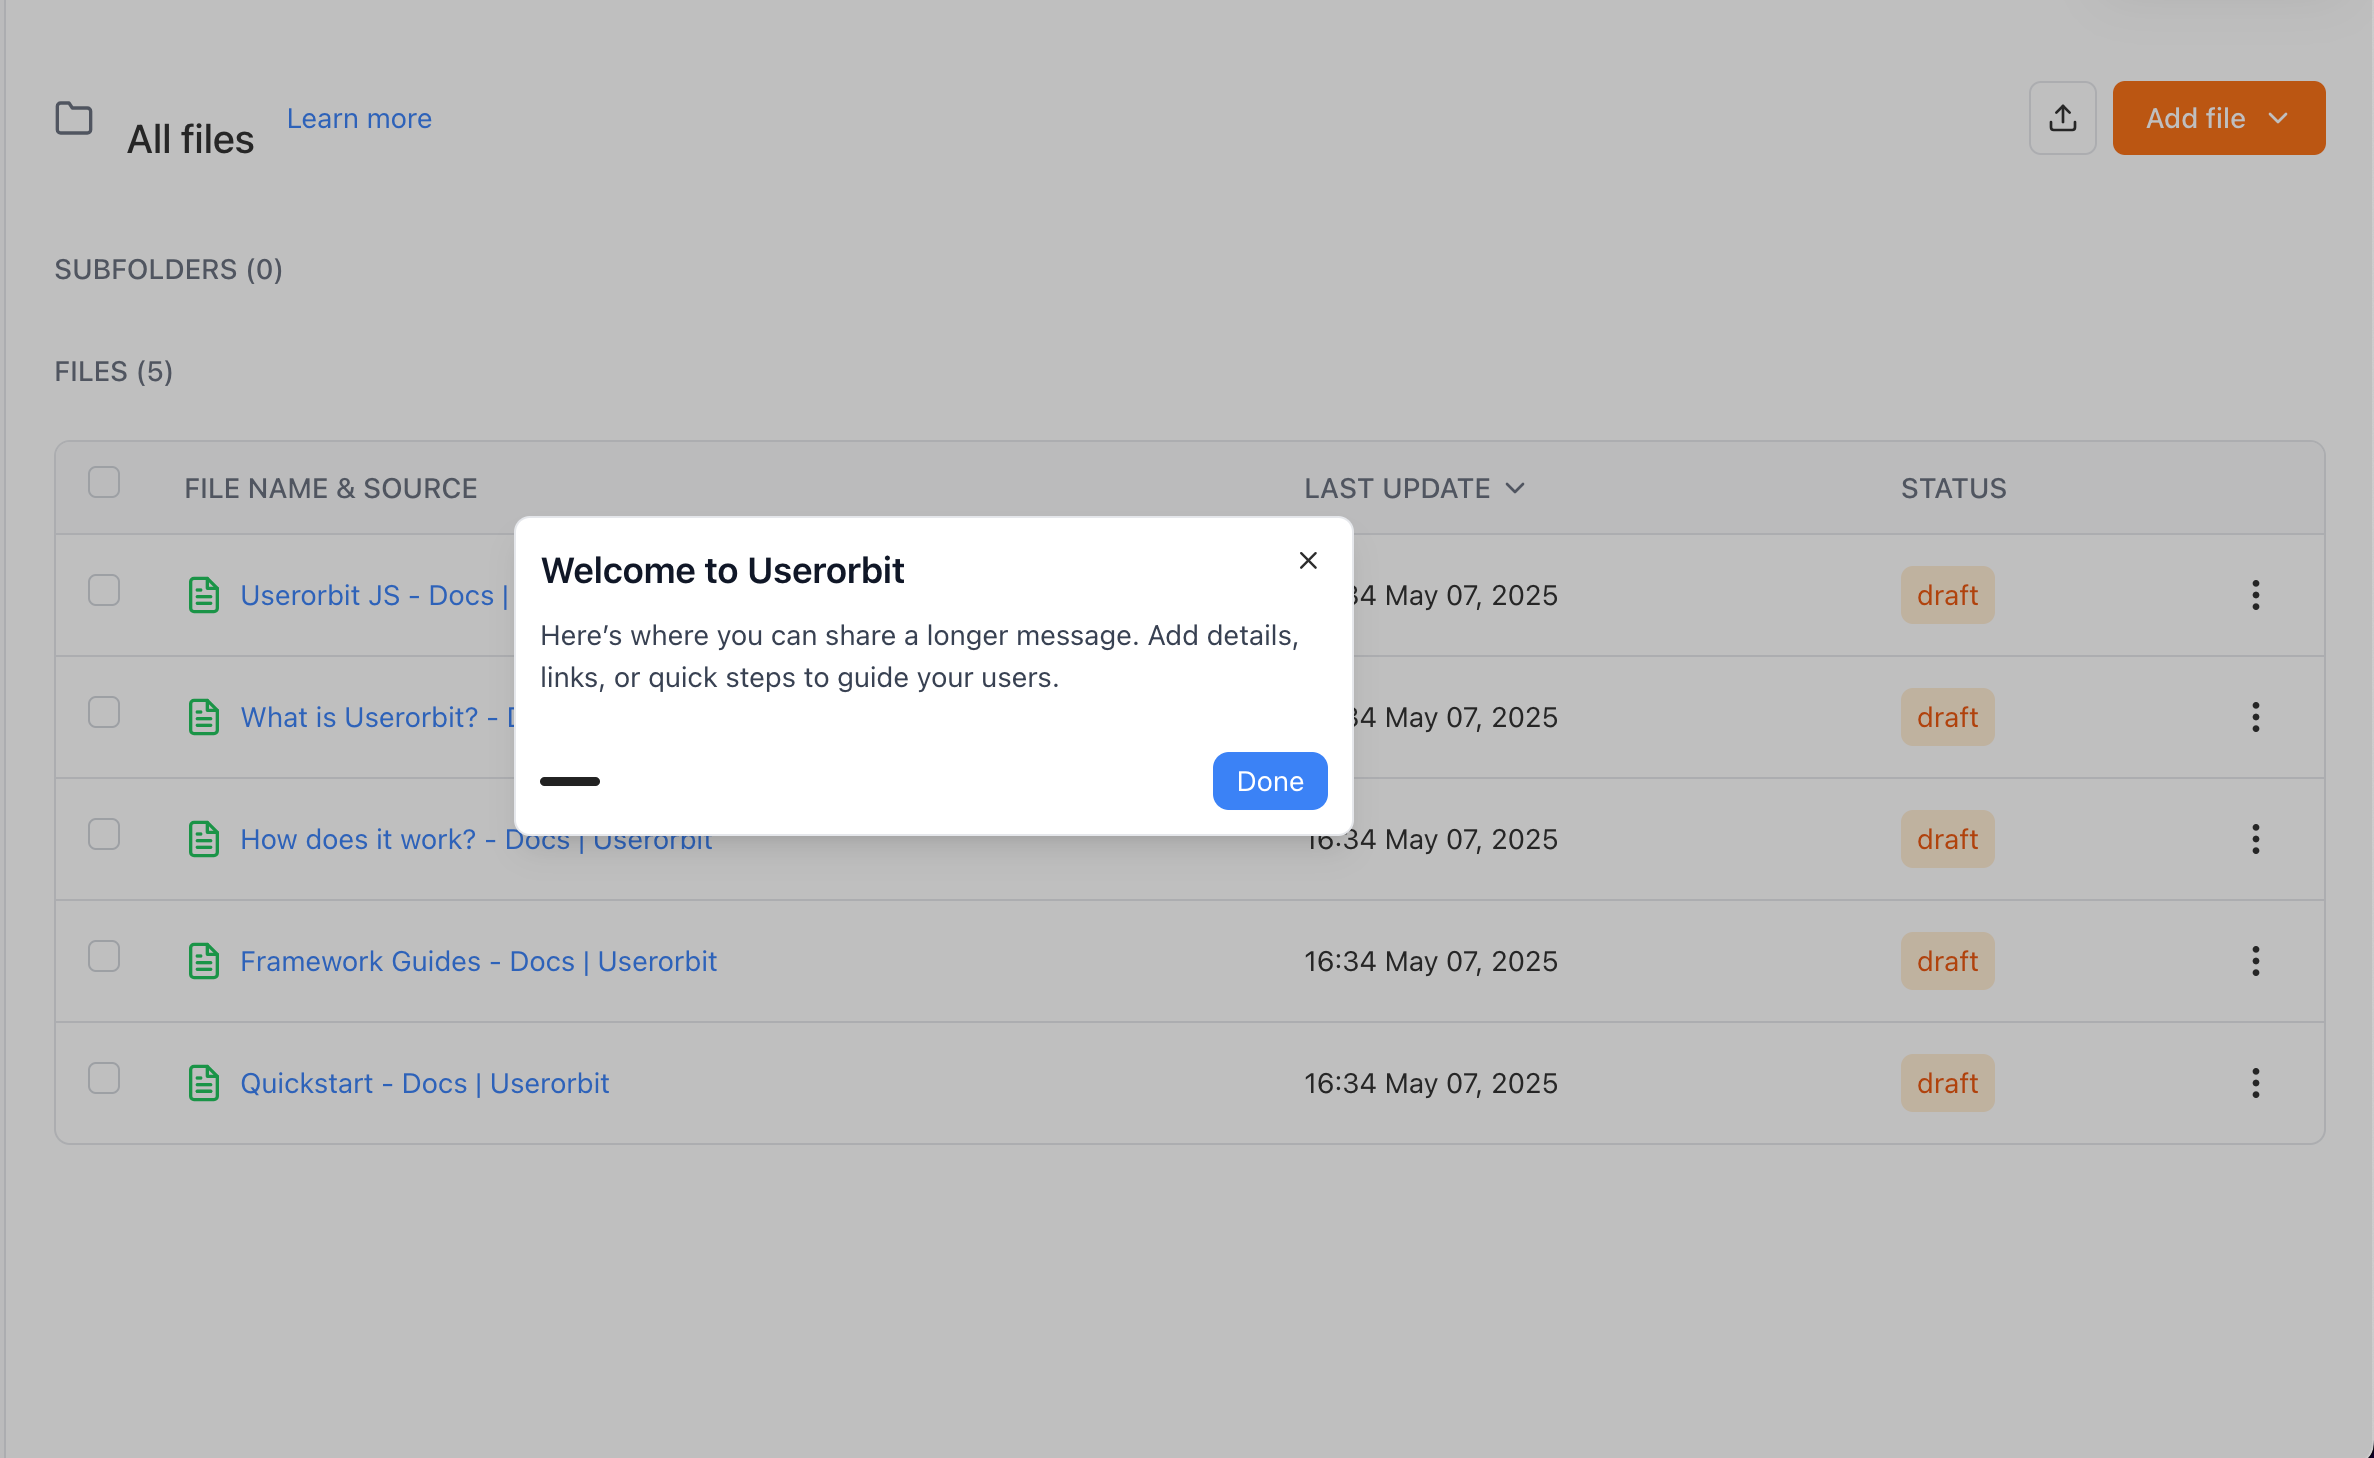Click the step progress bar in popup

[x=570, y=781]
